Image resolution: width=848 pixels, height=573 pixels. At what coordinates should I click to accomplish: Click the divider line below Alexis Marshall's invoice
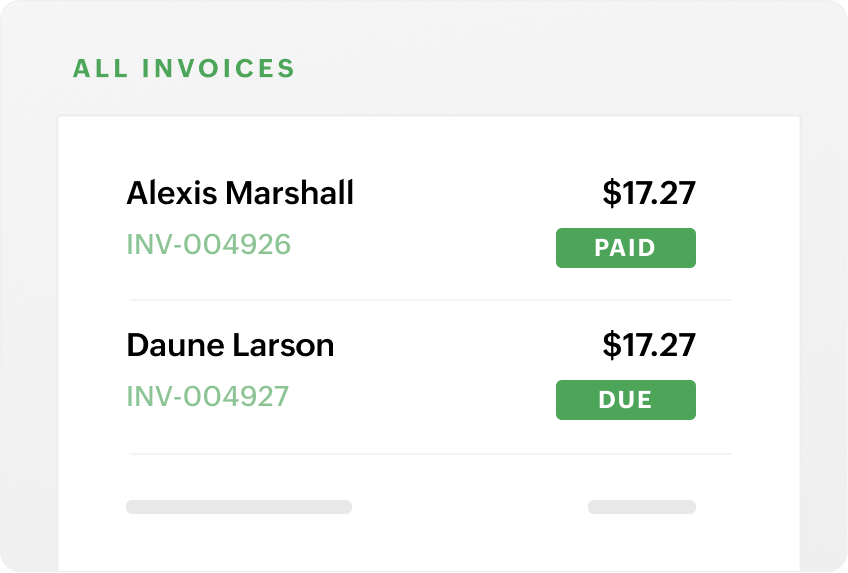click(430, 300)
